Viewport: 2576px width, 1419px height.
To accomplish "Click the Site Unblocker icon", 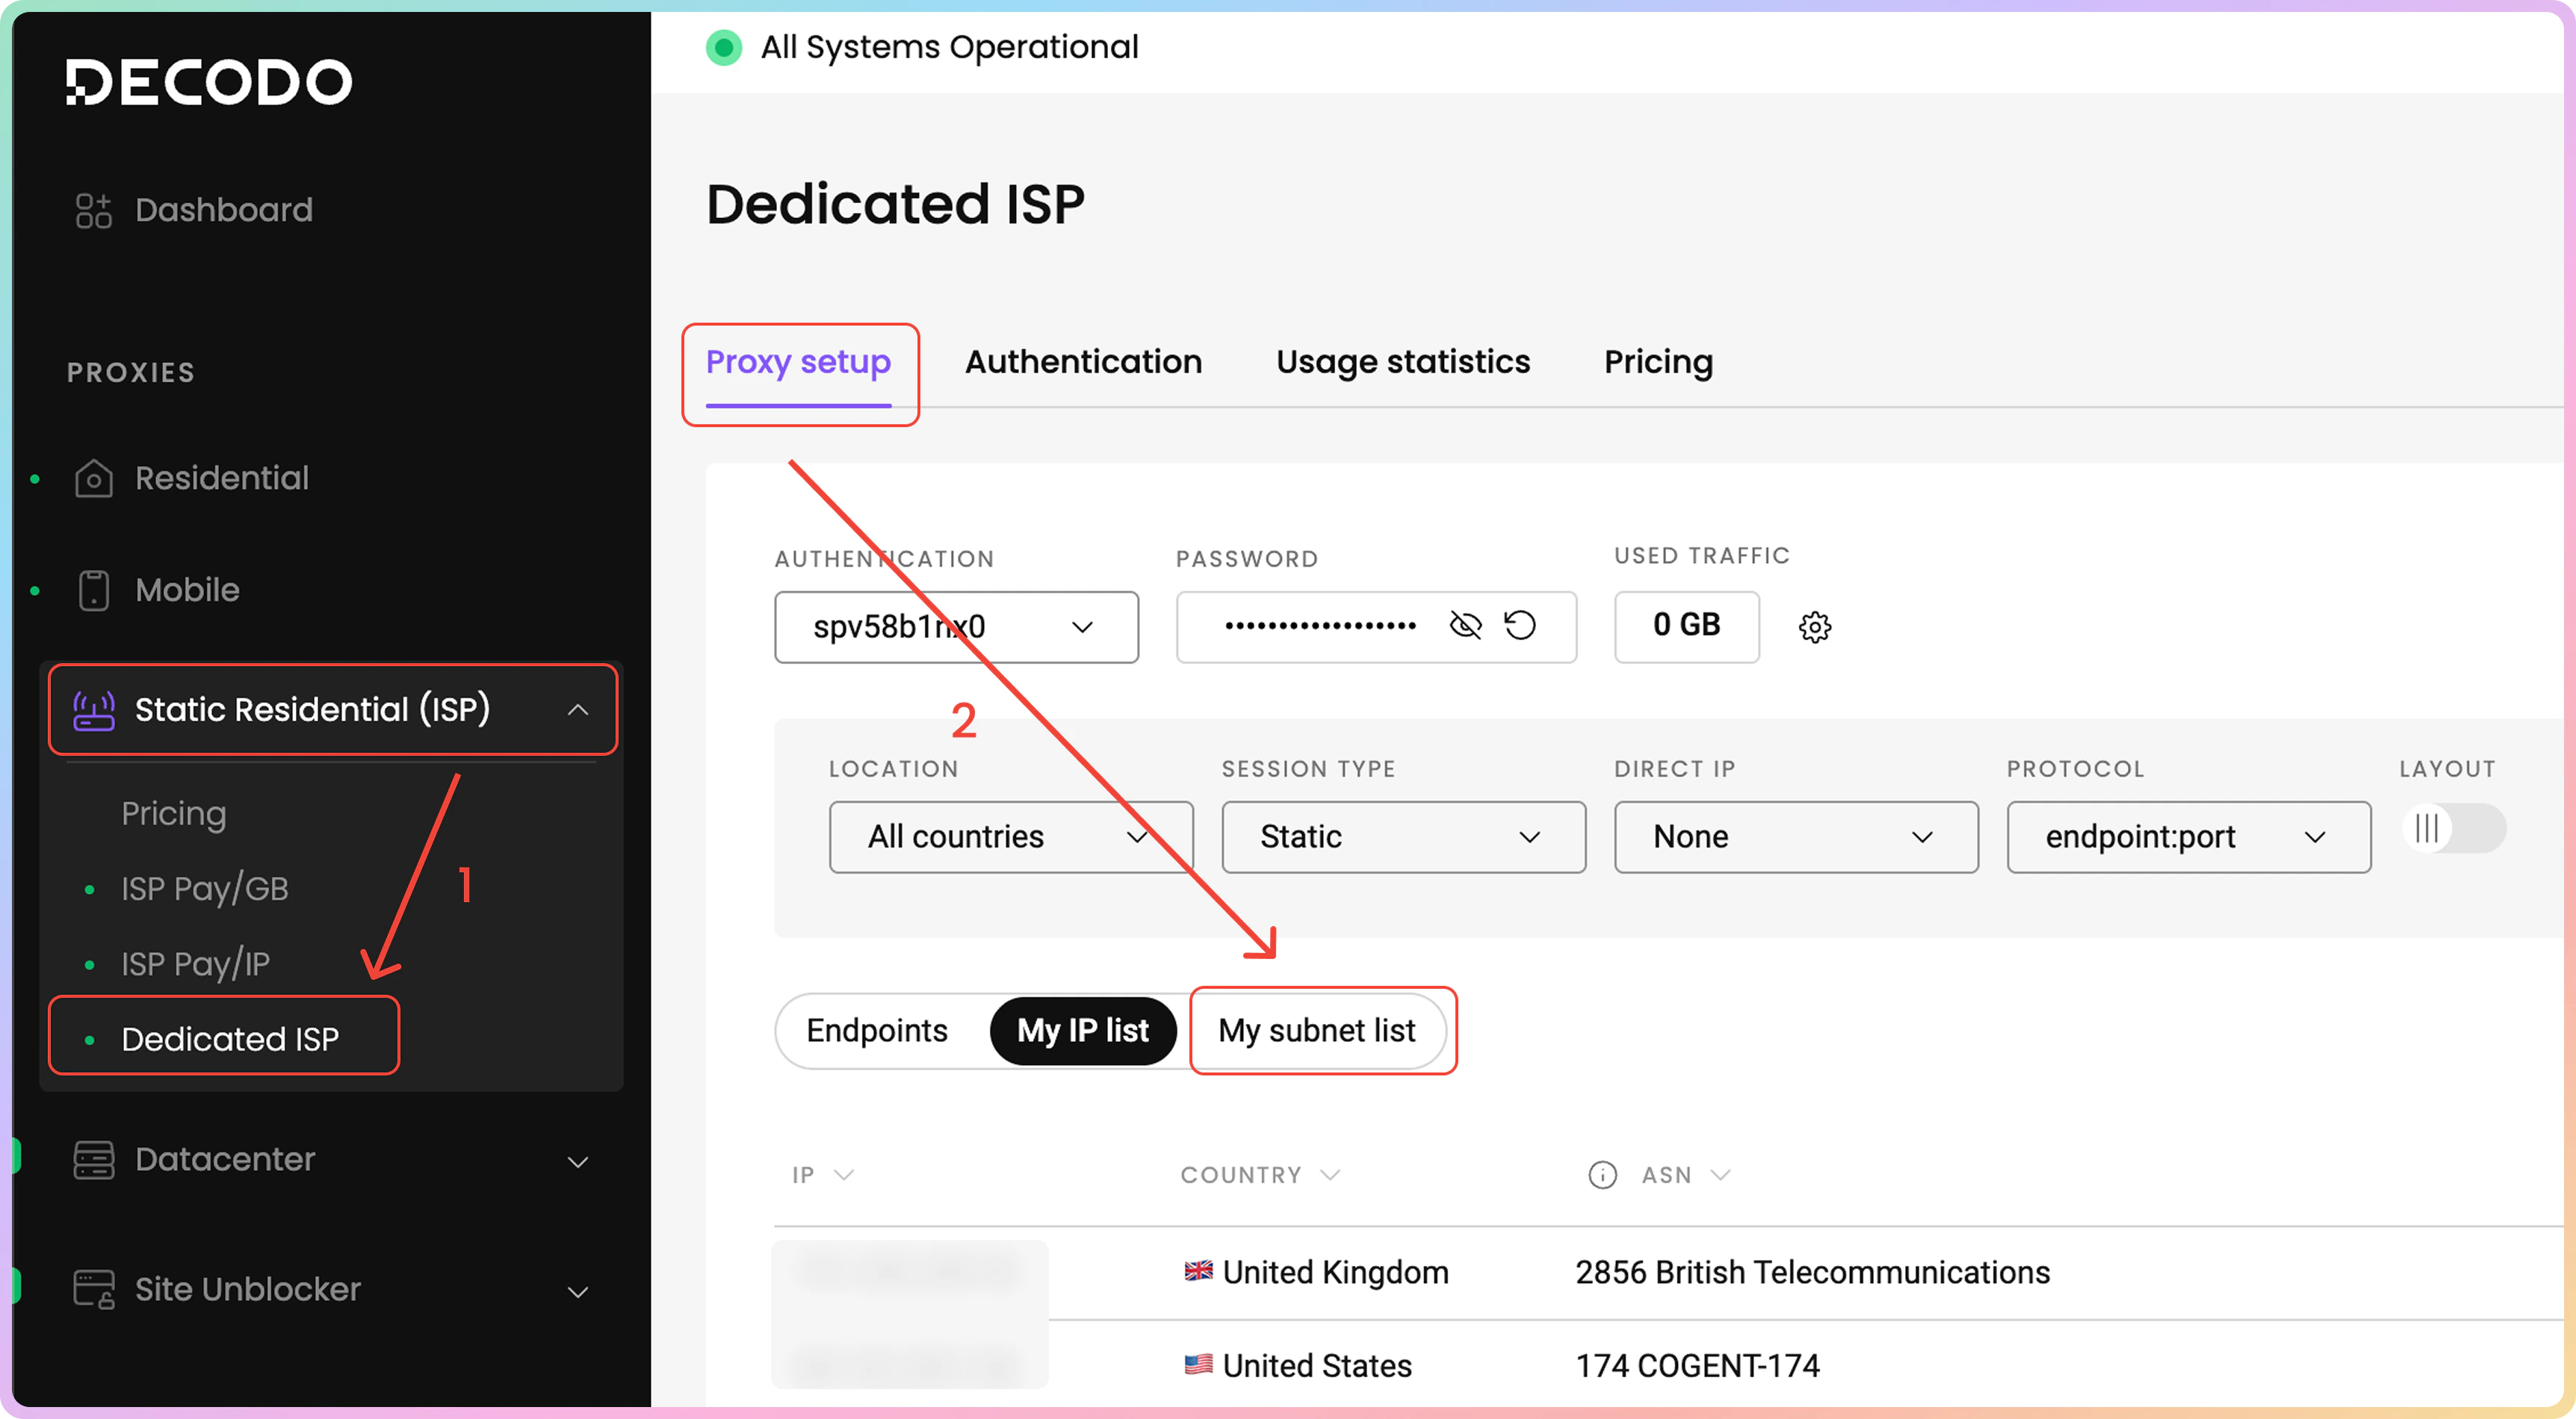I will [93, 1289].
